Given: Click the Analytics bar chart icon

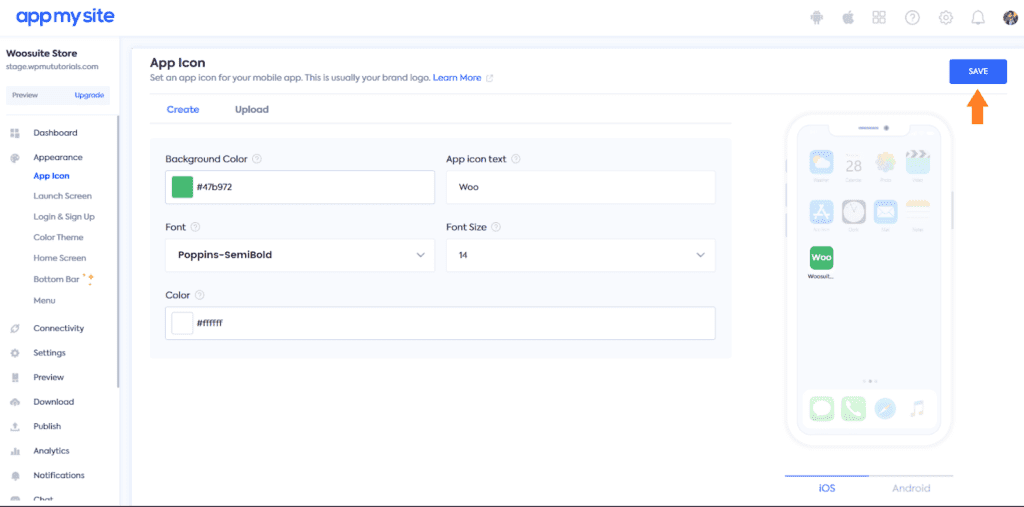Looking at the screenshot, I should (x=15, y=451).
